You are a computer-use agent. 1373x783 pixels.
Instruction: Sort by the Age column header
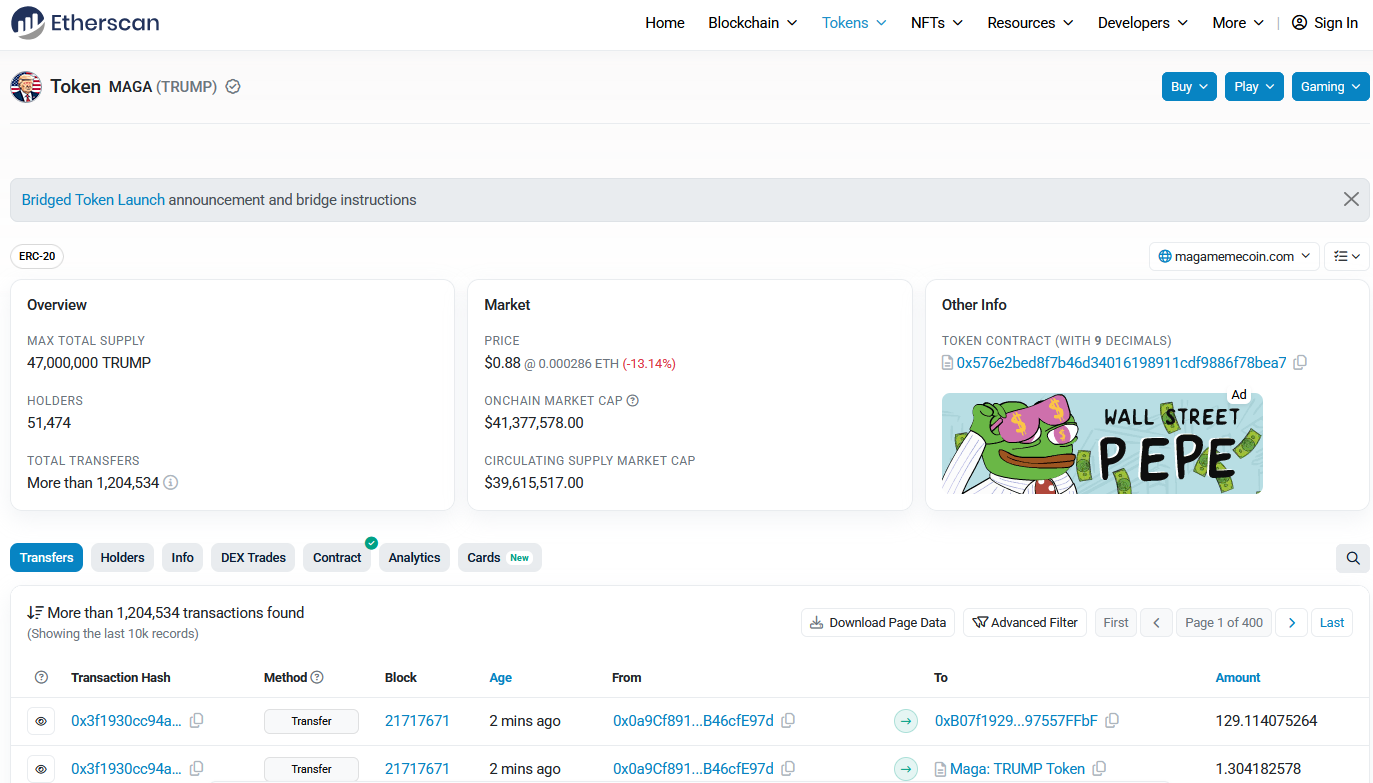pos(500,677)
